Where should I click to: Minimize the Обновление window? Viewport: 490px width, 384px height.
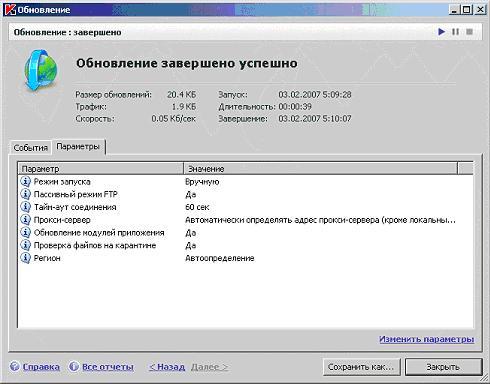coord(454,9)
